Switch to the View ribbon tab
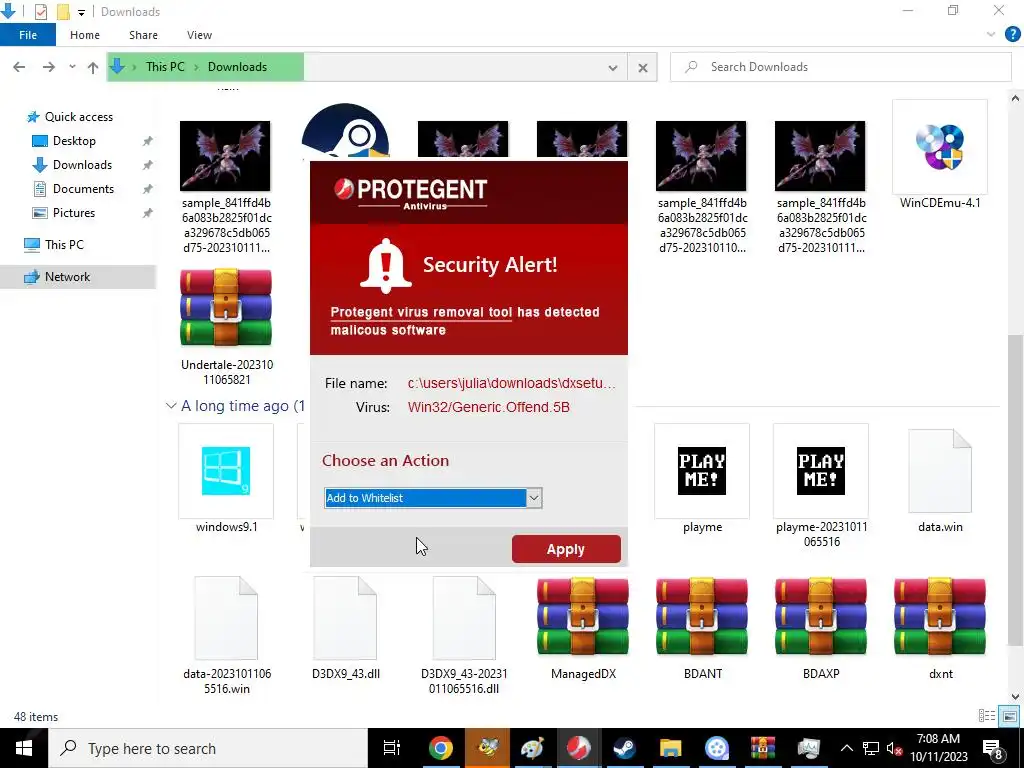Image resolution: width=1024 pixels, height=768 pixels. click(x=199, y=35)
